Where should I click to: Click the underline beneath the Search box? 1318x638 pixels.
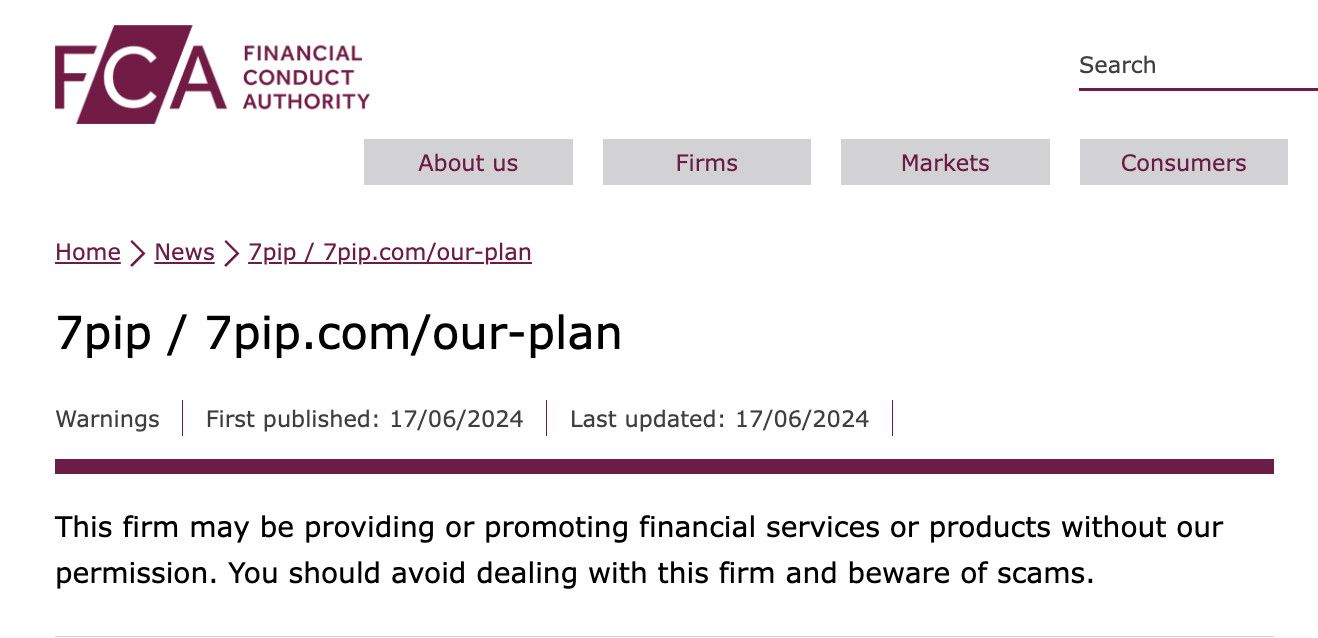pyautogui.click(x=1198, y=89)
